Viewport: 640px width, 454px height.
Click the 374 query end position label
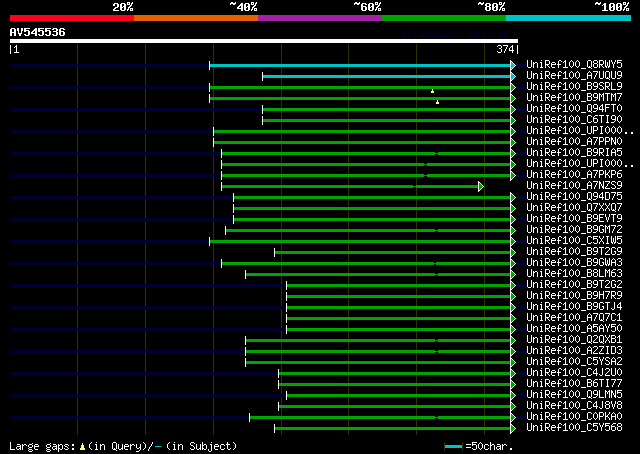(505, 49)
